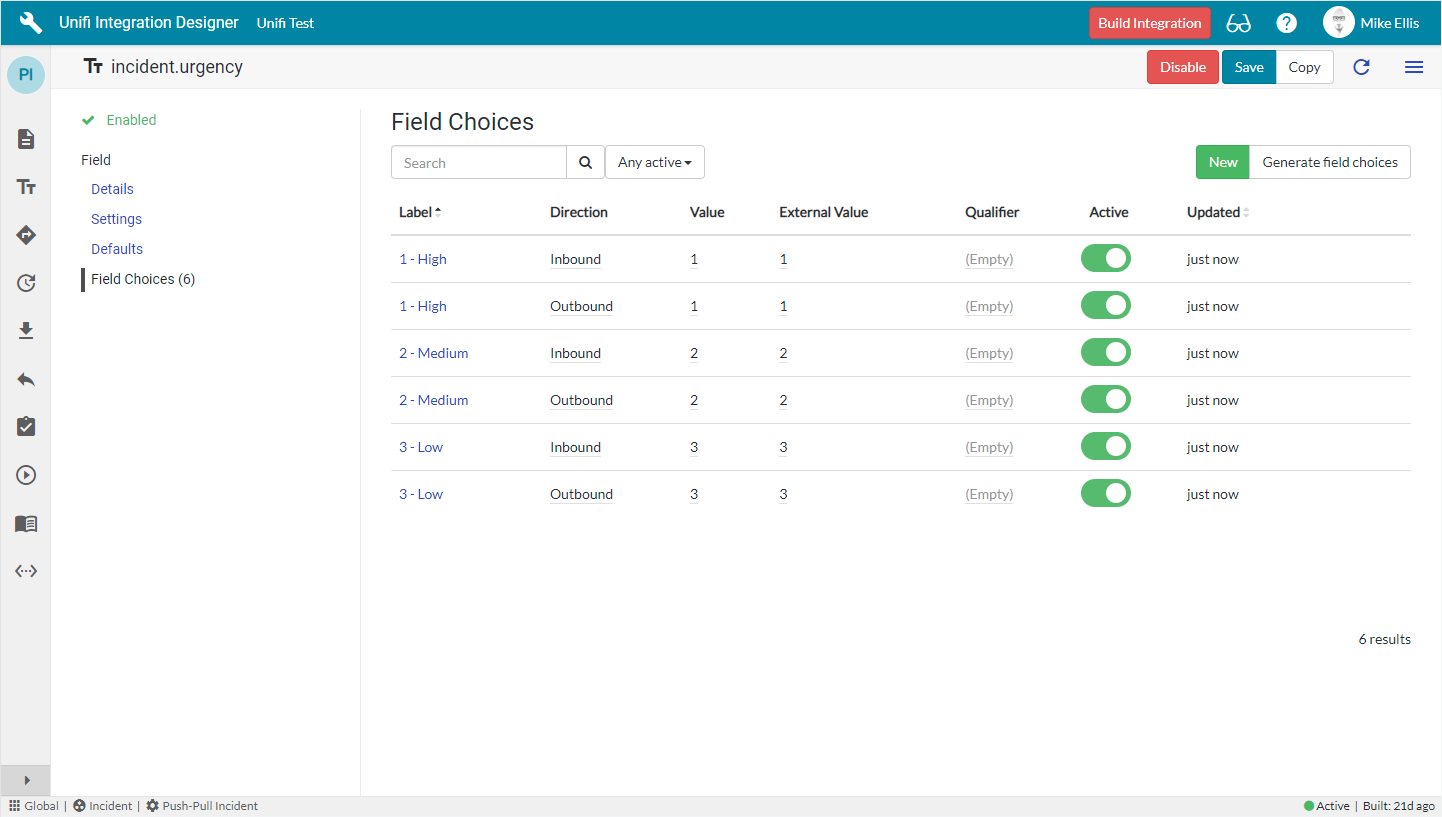Open the 2 - Medium Inbound label link

[x=433, y=353]
